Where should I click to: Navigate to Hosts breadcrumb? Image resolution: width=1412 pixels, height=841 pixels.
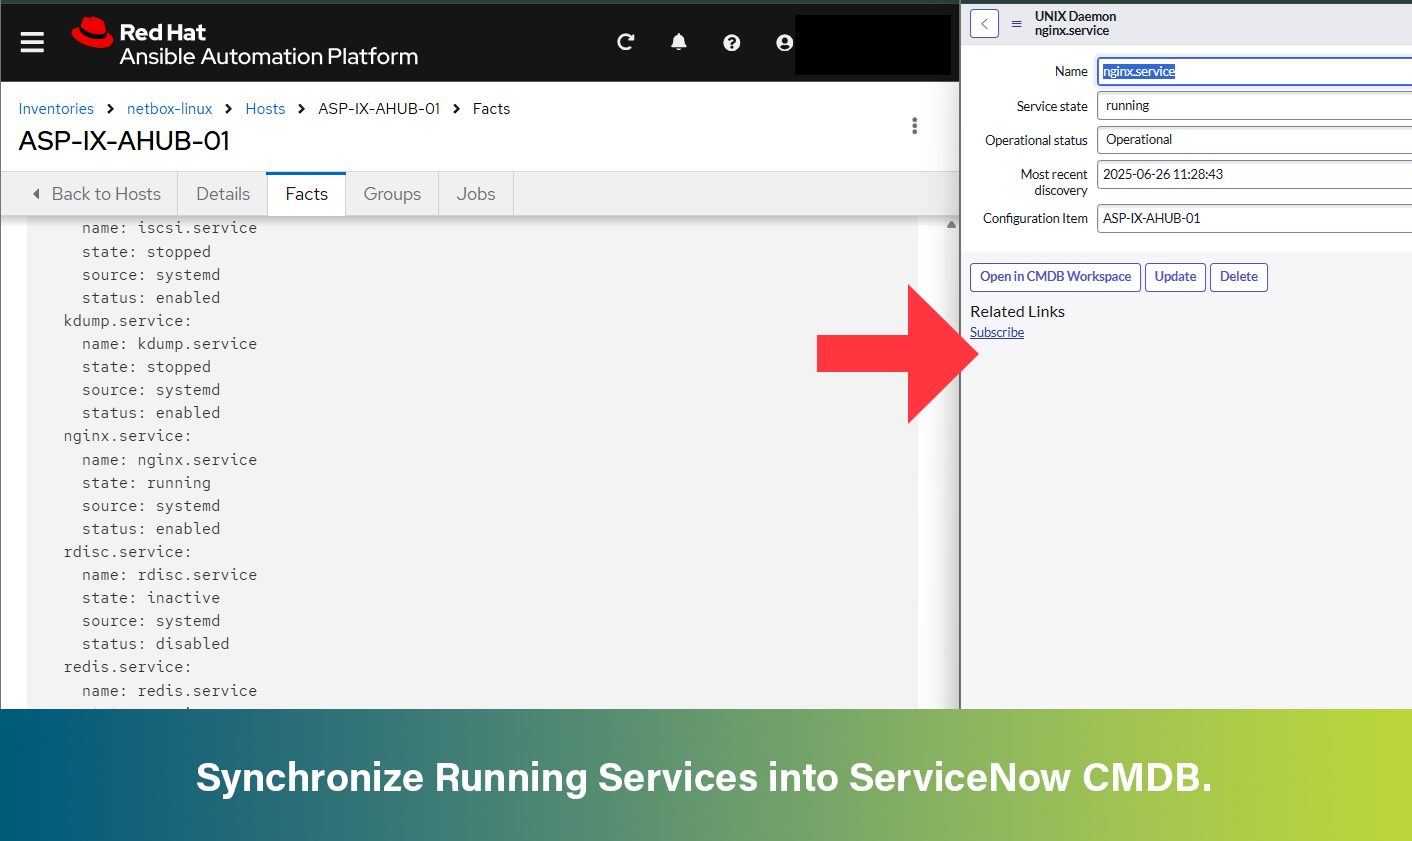tap(265, 109)
